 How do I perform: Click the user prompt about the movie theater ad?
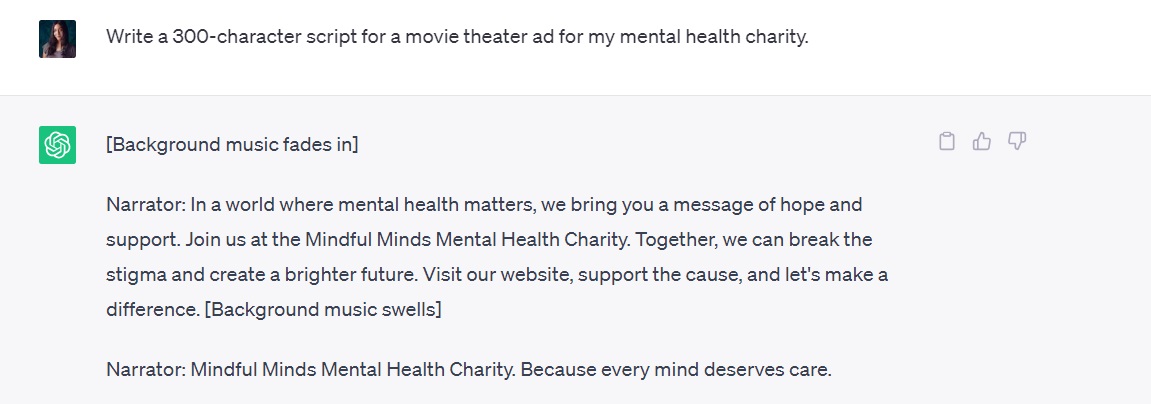pos(457,37)
